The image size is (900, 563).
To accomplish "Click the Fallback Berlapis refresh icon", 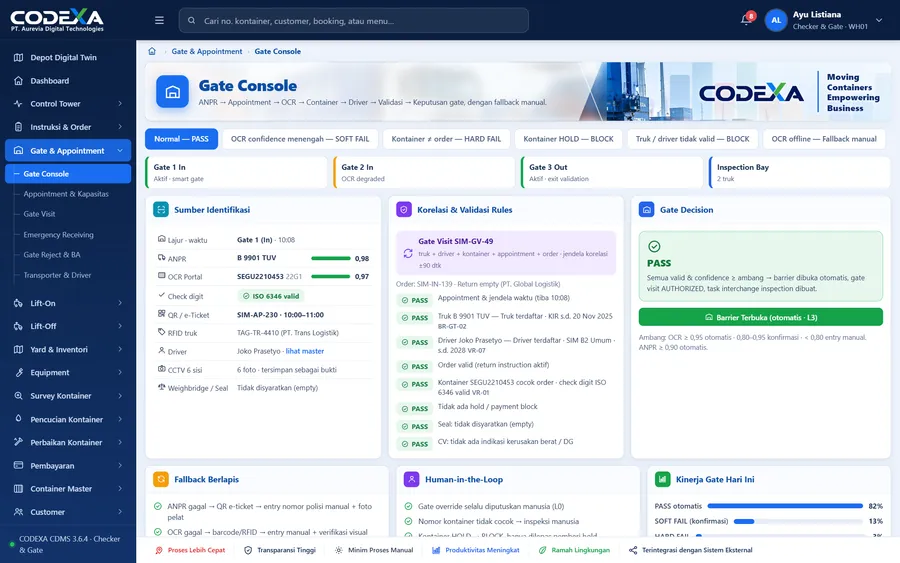I will 161,479.
